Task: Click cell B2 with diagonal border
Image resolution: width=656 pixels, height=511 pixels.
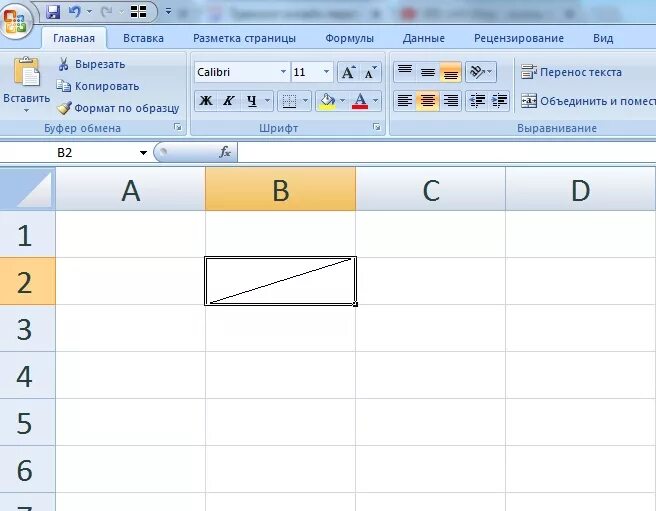Action: tap(280, 281)
